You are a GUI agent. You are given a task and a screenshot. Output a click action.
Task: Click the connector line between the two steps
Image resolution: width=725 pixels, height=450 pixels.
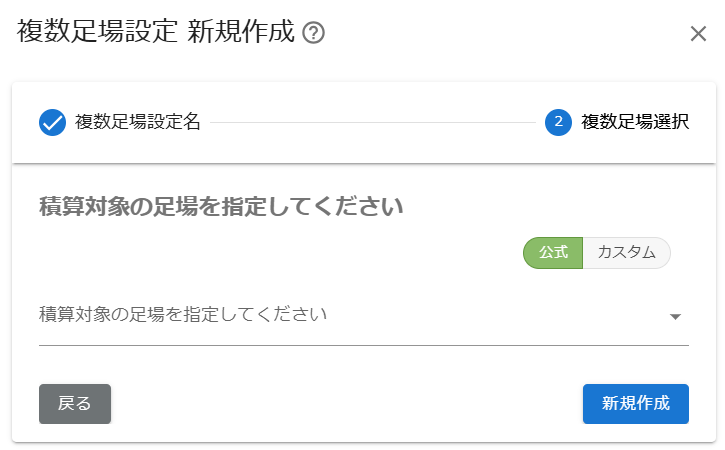(373, 123)
